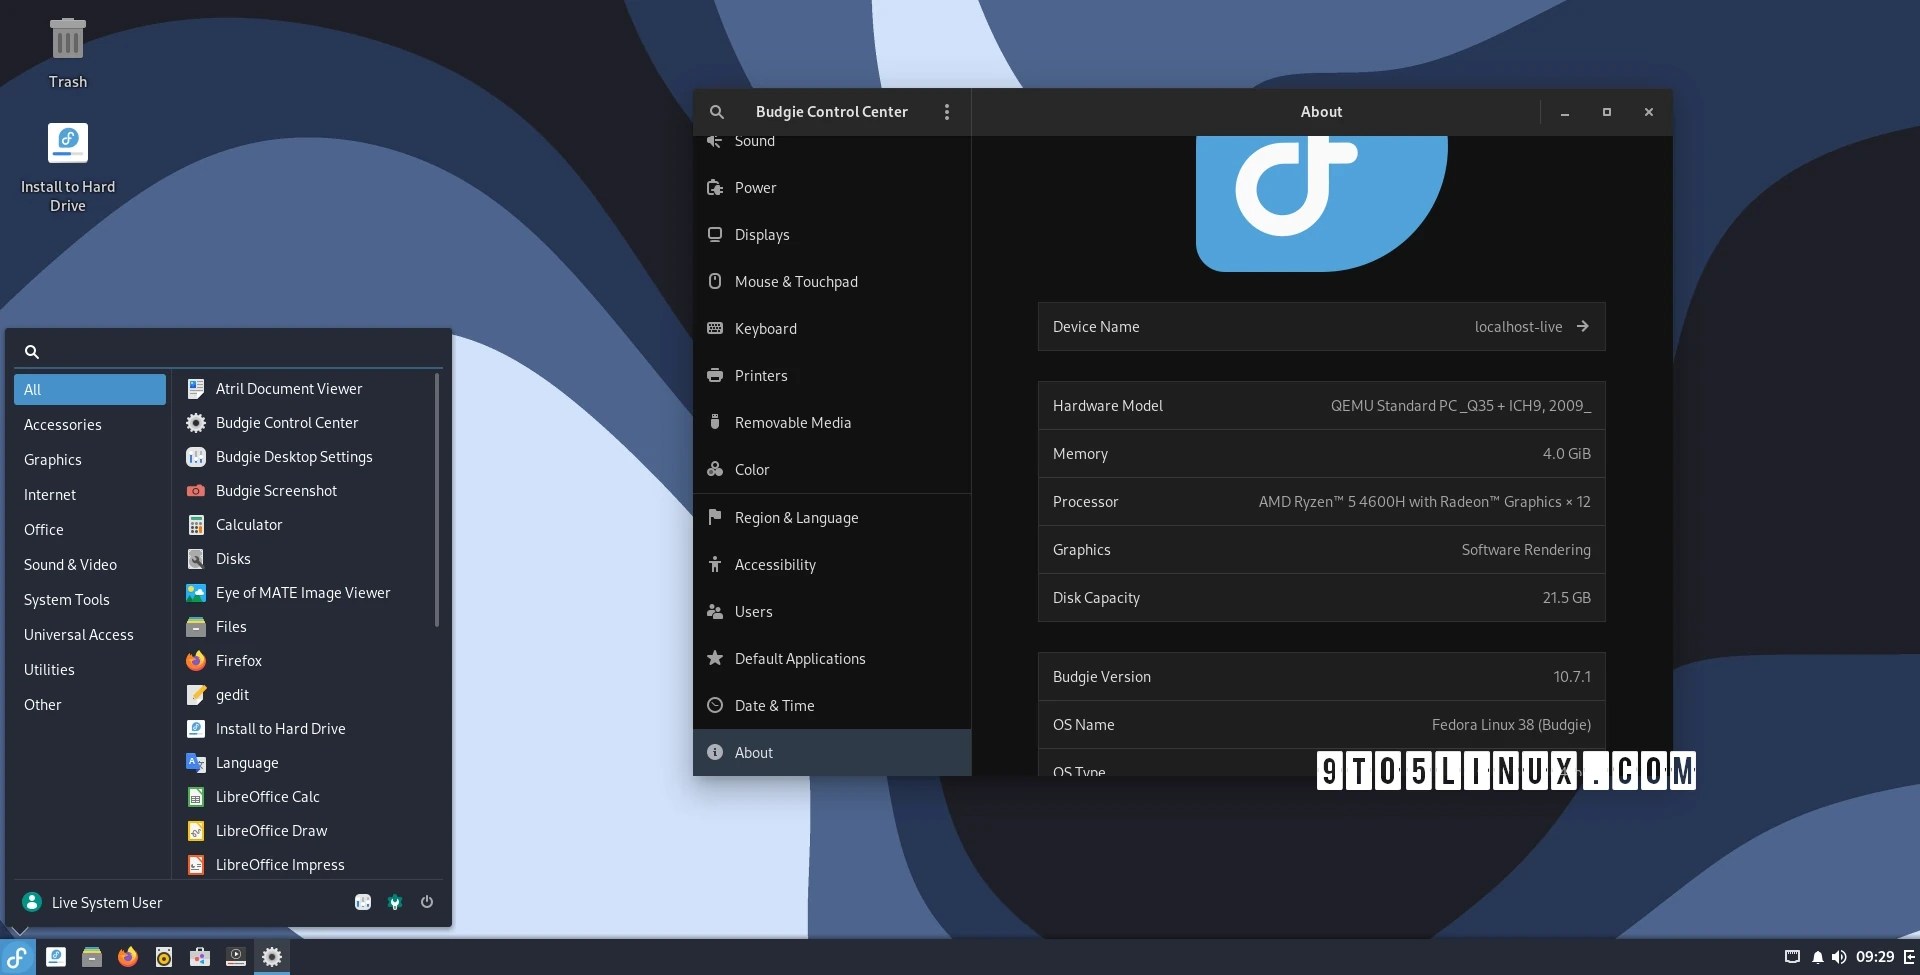Click the power icon in the app menu
The height and width of the screenshot is (975, 1920).
coord(427,901)
